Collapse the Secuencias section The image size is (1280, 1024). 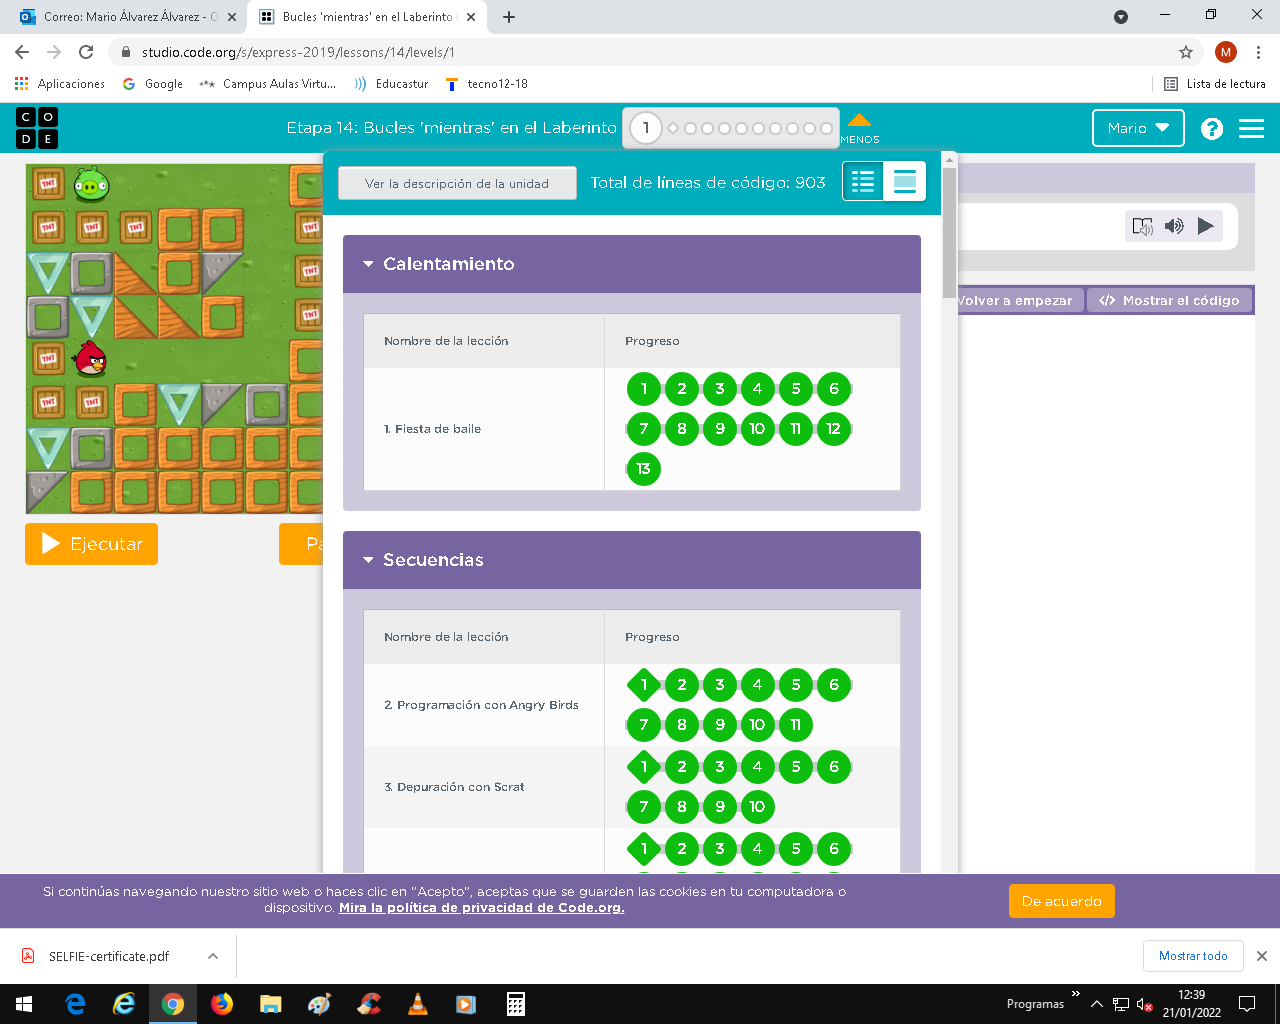[632, 560]
